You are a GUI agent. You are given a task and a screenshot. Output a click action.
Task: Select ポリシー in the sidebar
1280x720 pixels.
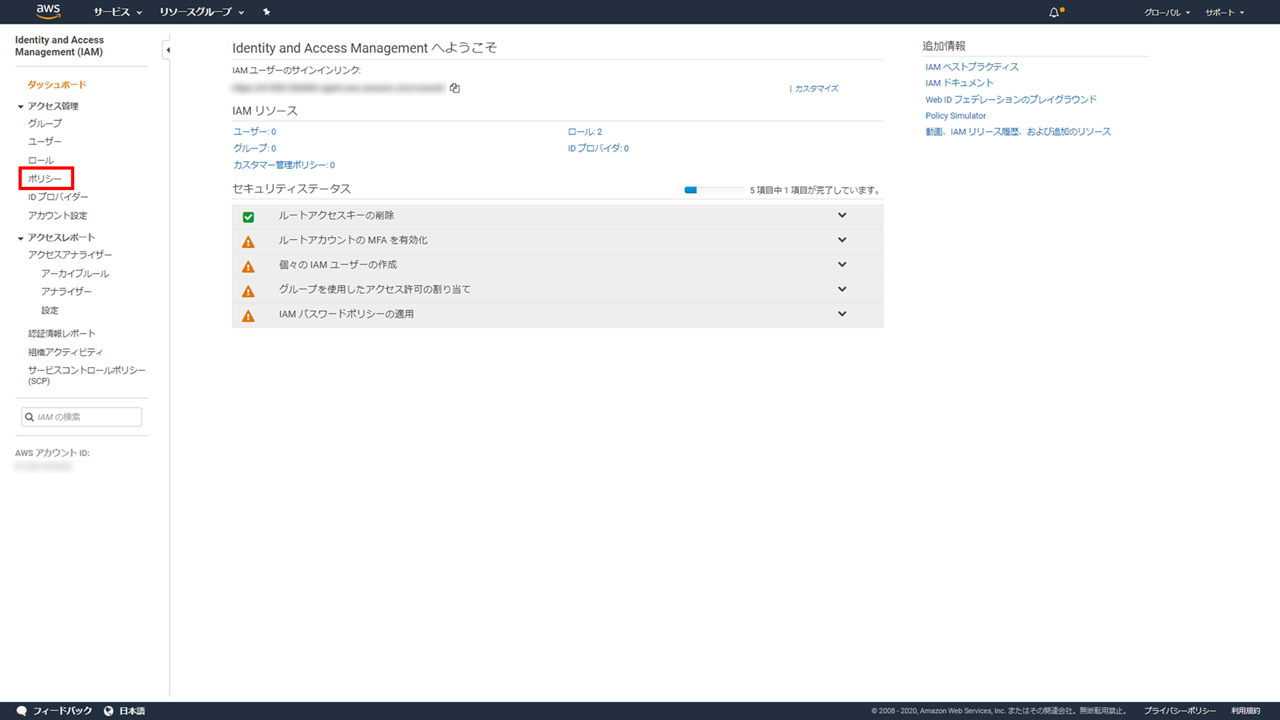pyautogui.click(x=45, y=179)
